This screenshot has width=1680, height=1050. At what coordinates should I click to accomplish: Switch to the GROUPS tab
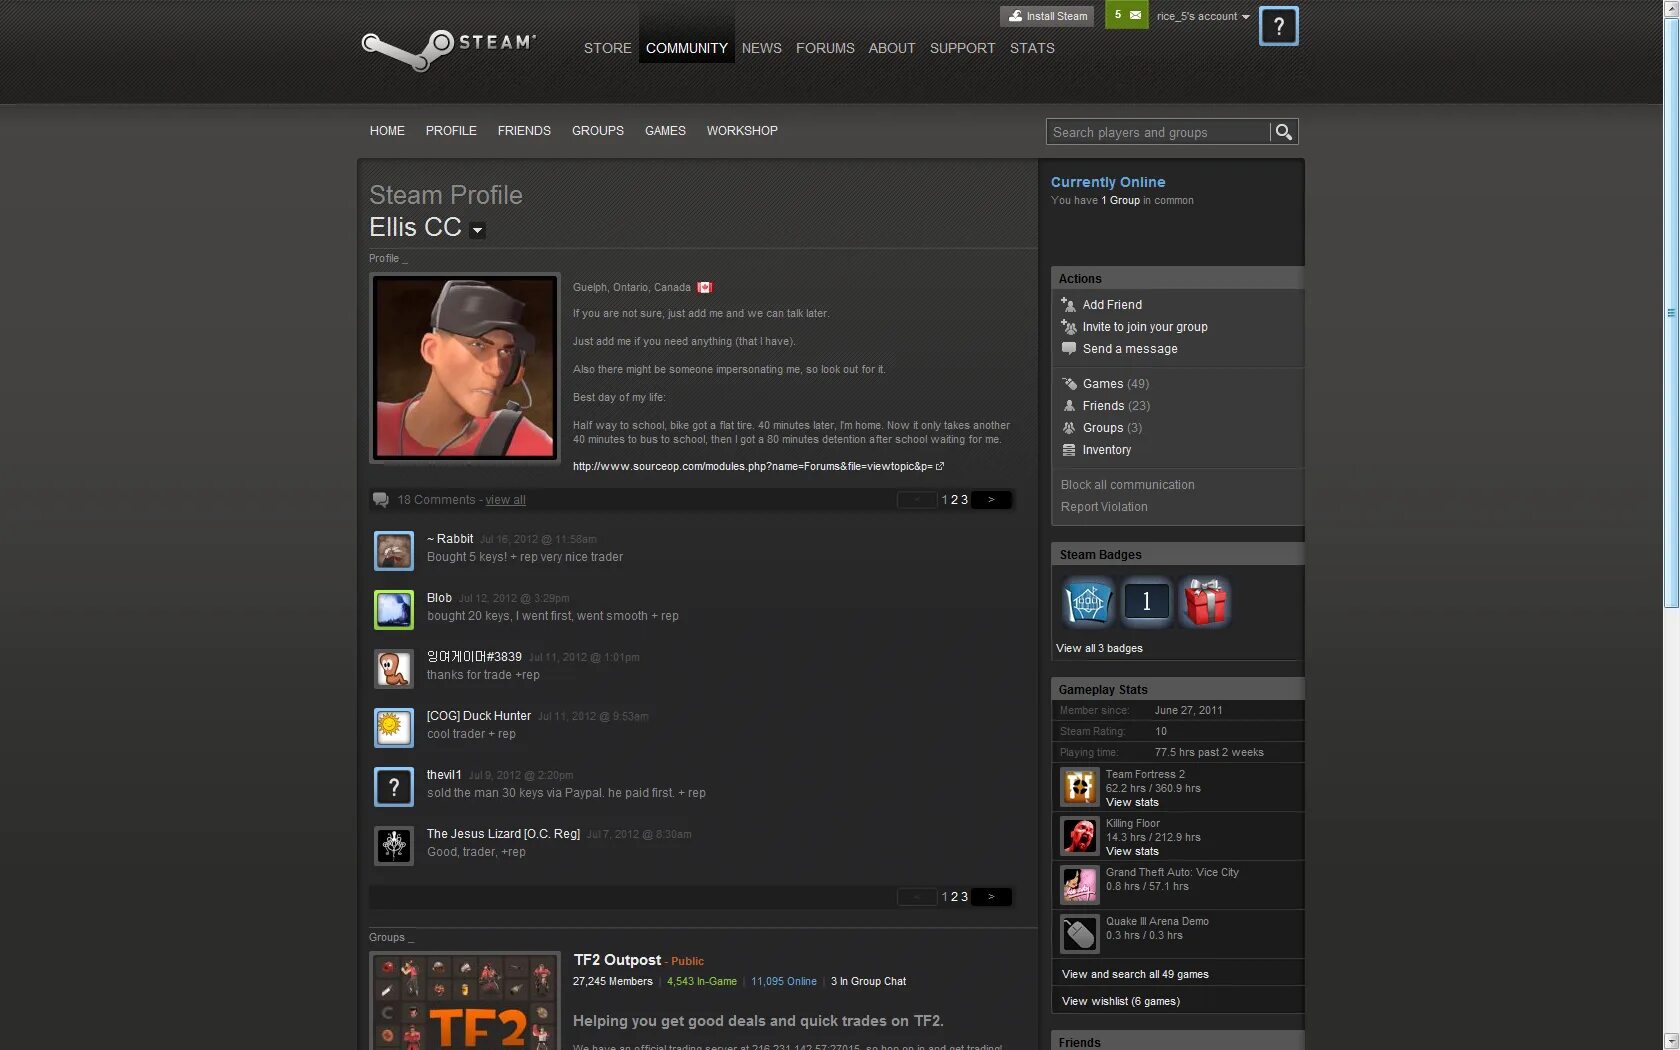[598, 131]
